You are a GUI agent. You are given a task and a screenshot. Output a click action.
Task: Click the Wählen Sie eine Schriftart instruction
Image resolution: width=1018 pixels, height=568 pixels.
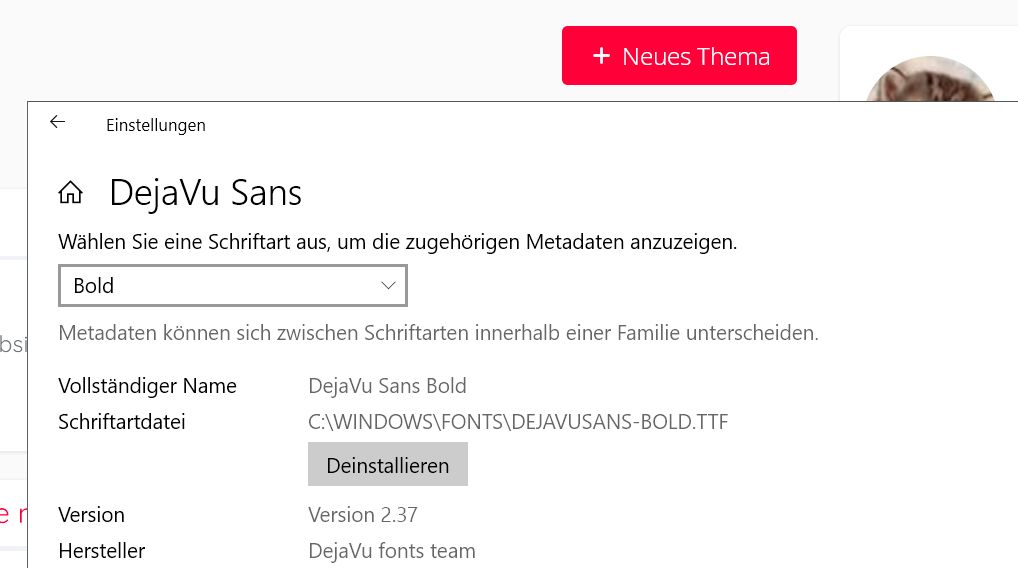pyautogui.click(x=397, y=242)
